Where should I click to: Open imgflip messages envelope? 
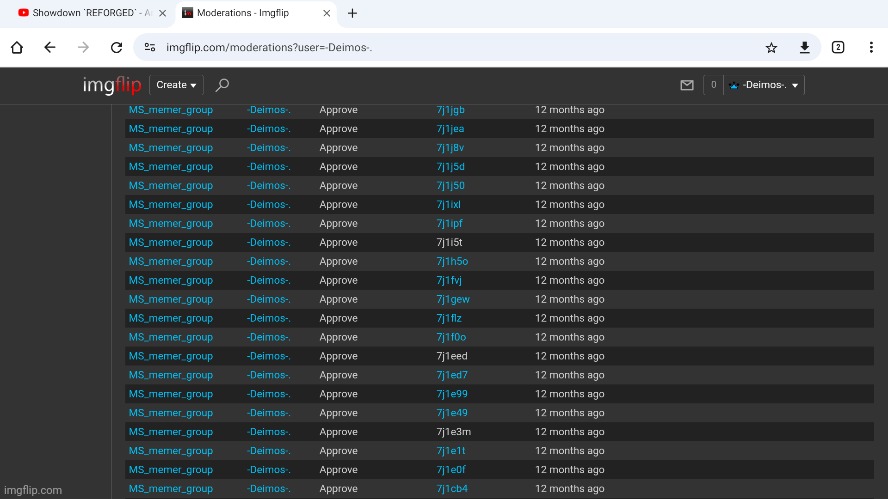687,85
